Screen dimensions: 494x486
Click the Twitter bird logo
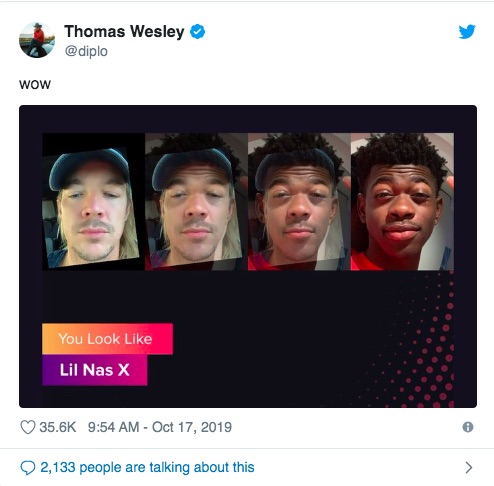tap(467, 32)
